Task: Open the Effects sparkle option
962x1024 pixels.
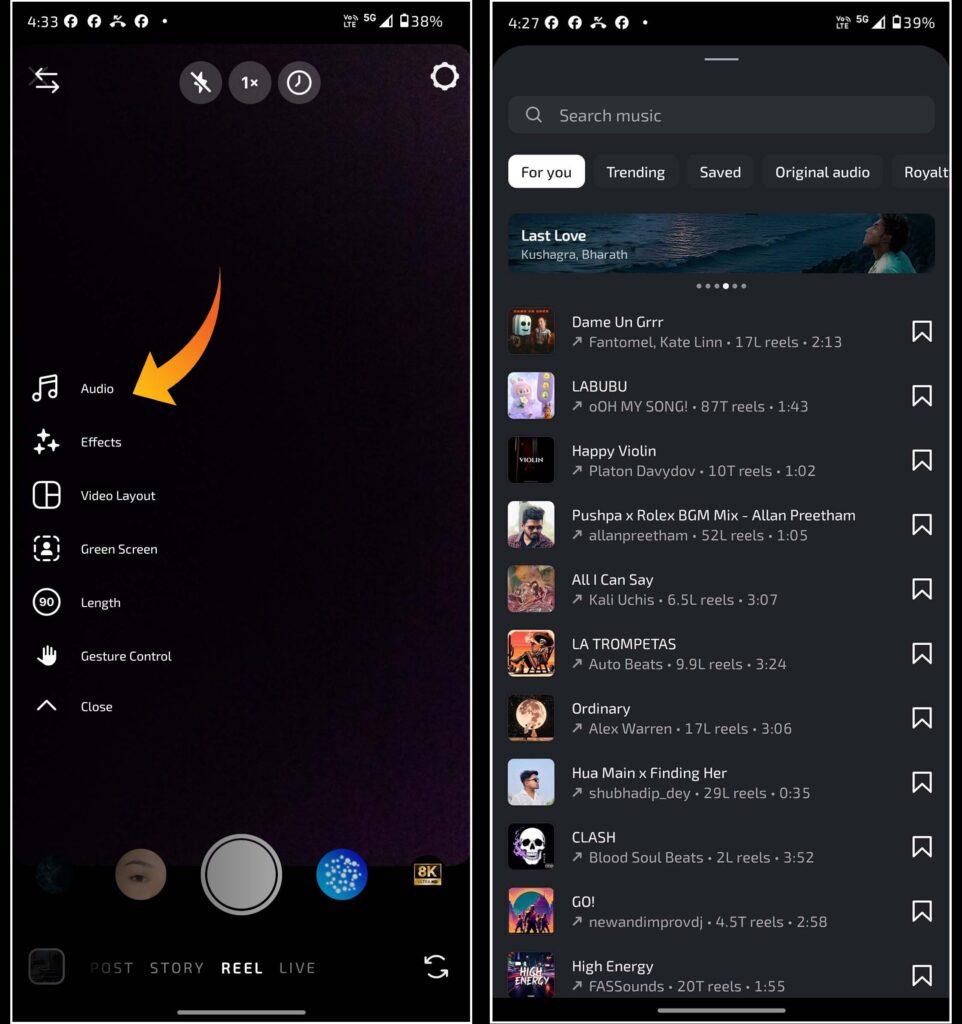Action: tap(77, 442)
